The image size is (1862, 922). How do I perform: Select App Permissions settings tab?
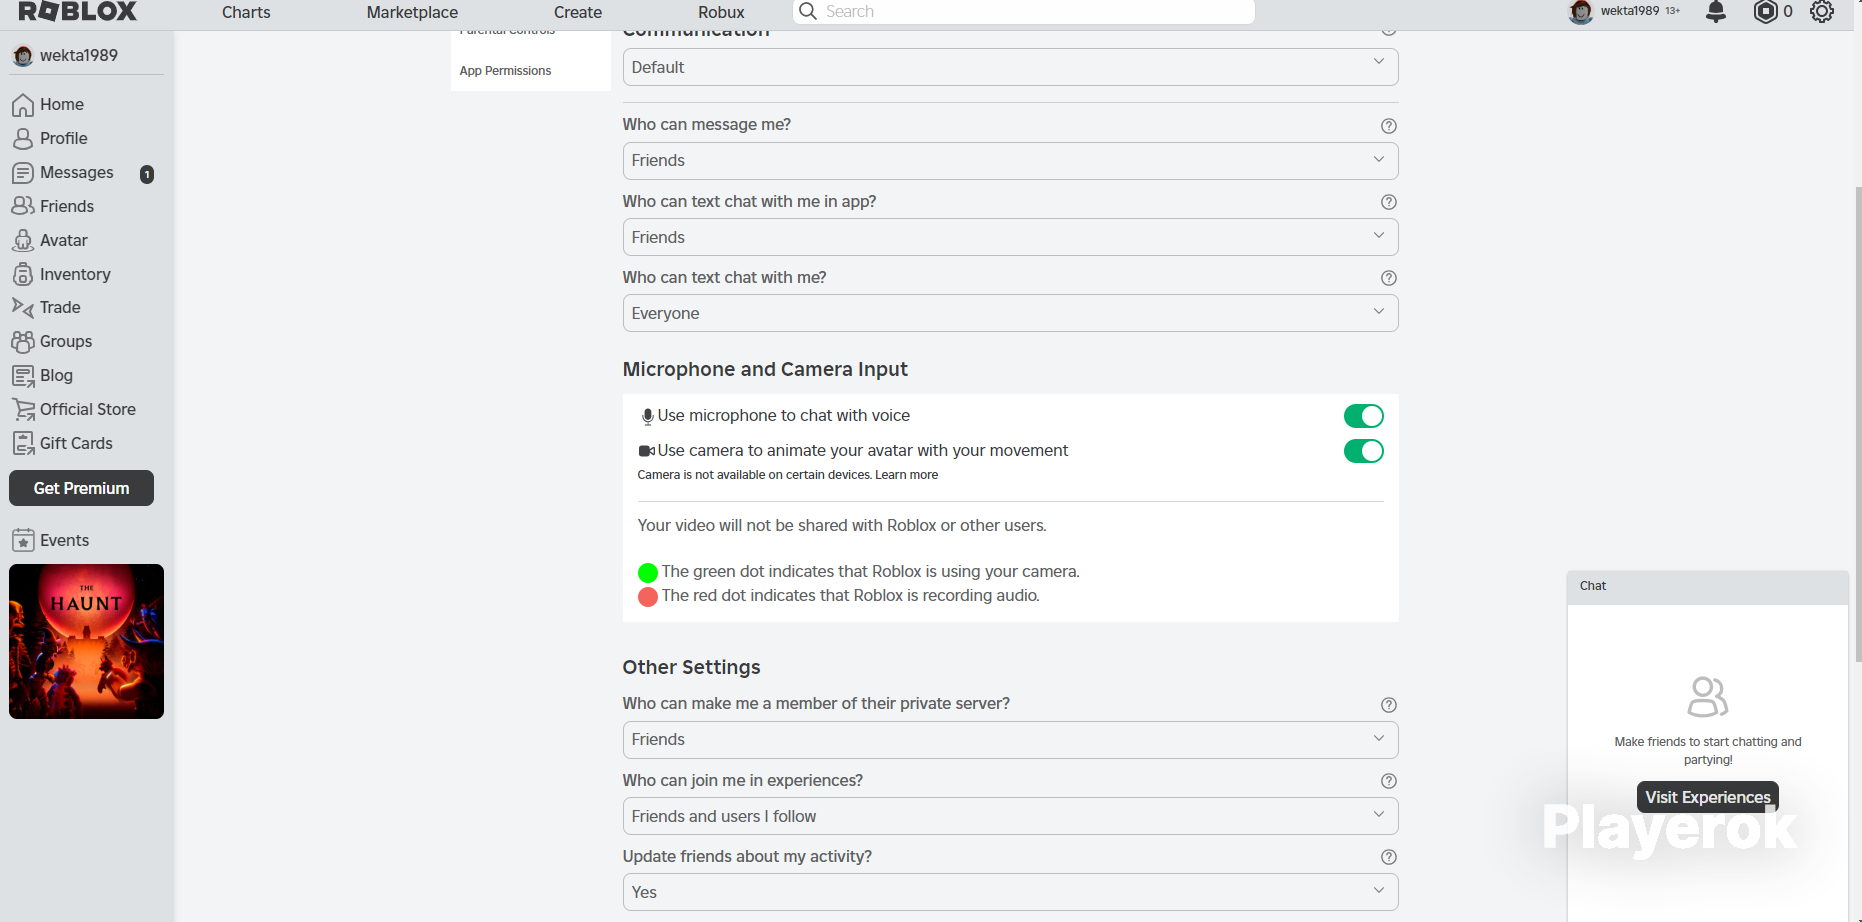(505, 71)
